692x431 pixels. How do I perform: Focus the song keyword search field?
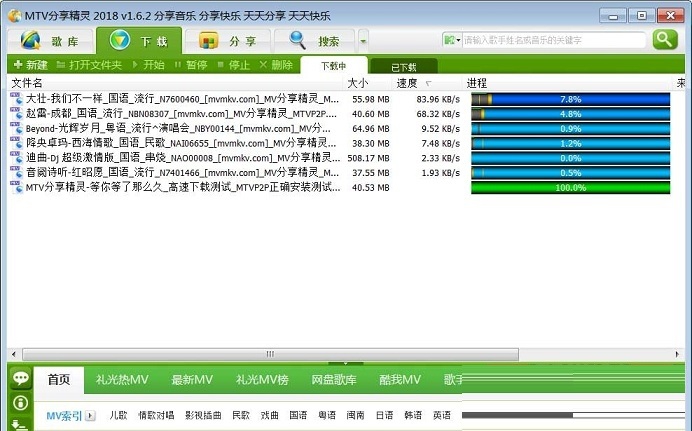click(553, 40)
